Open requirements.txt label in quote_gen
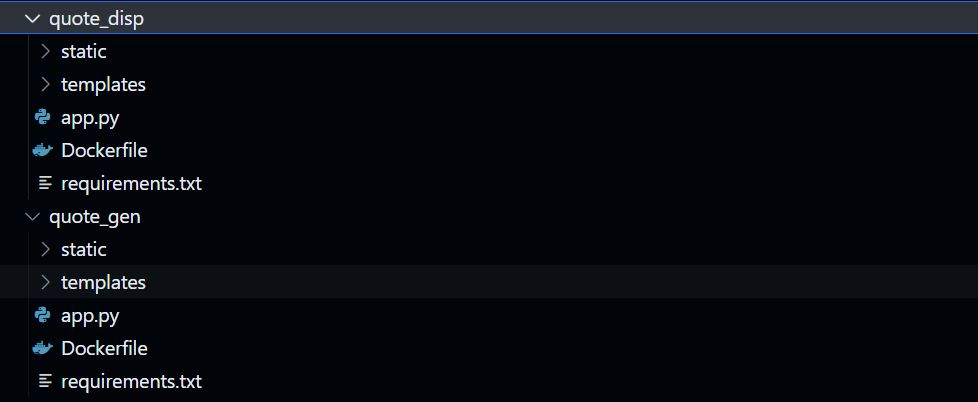Viewport: 978px width, 402px height. click(132, 381)
